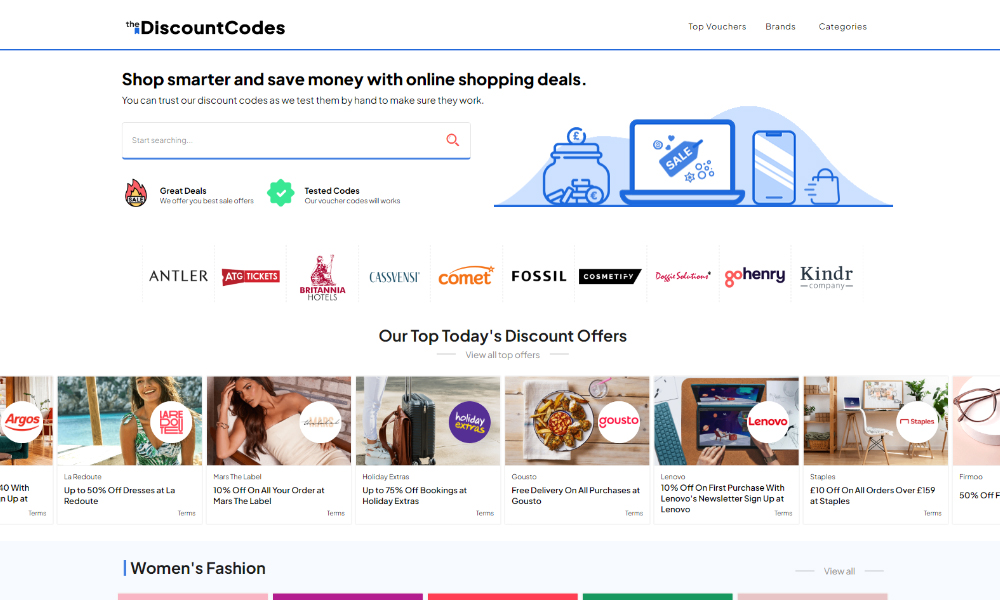Choose the Britannia Hotels logo
Viewport: 1000px width, 600px height.
point(323,277)
